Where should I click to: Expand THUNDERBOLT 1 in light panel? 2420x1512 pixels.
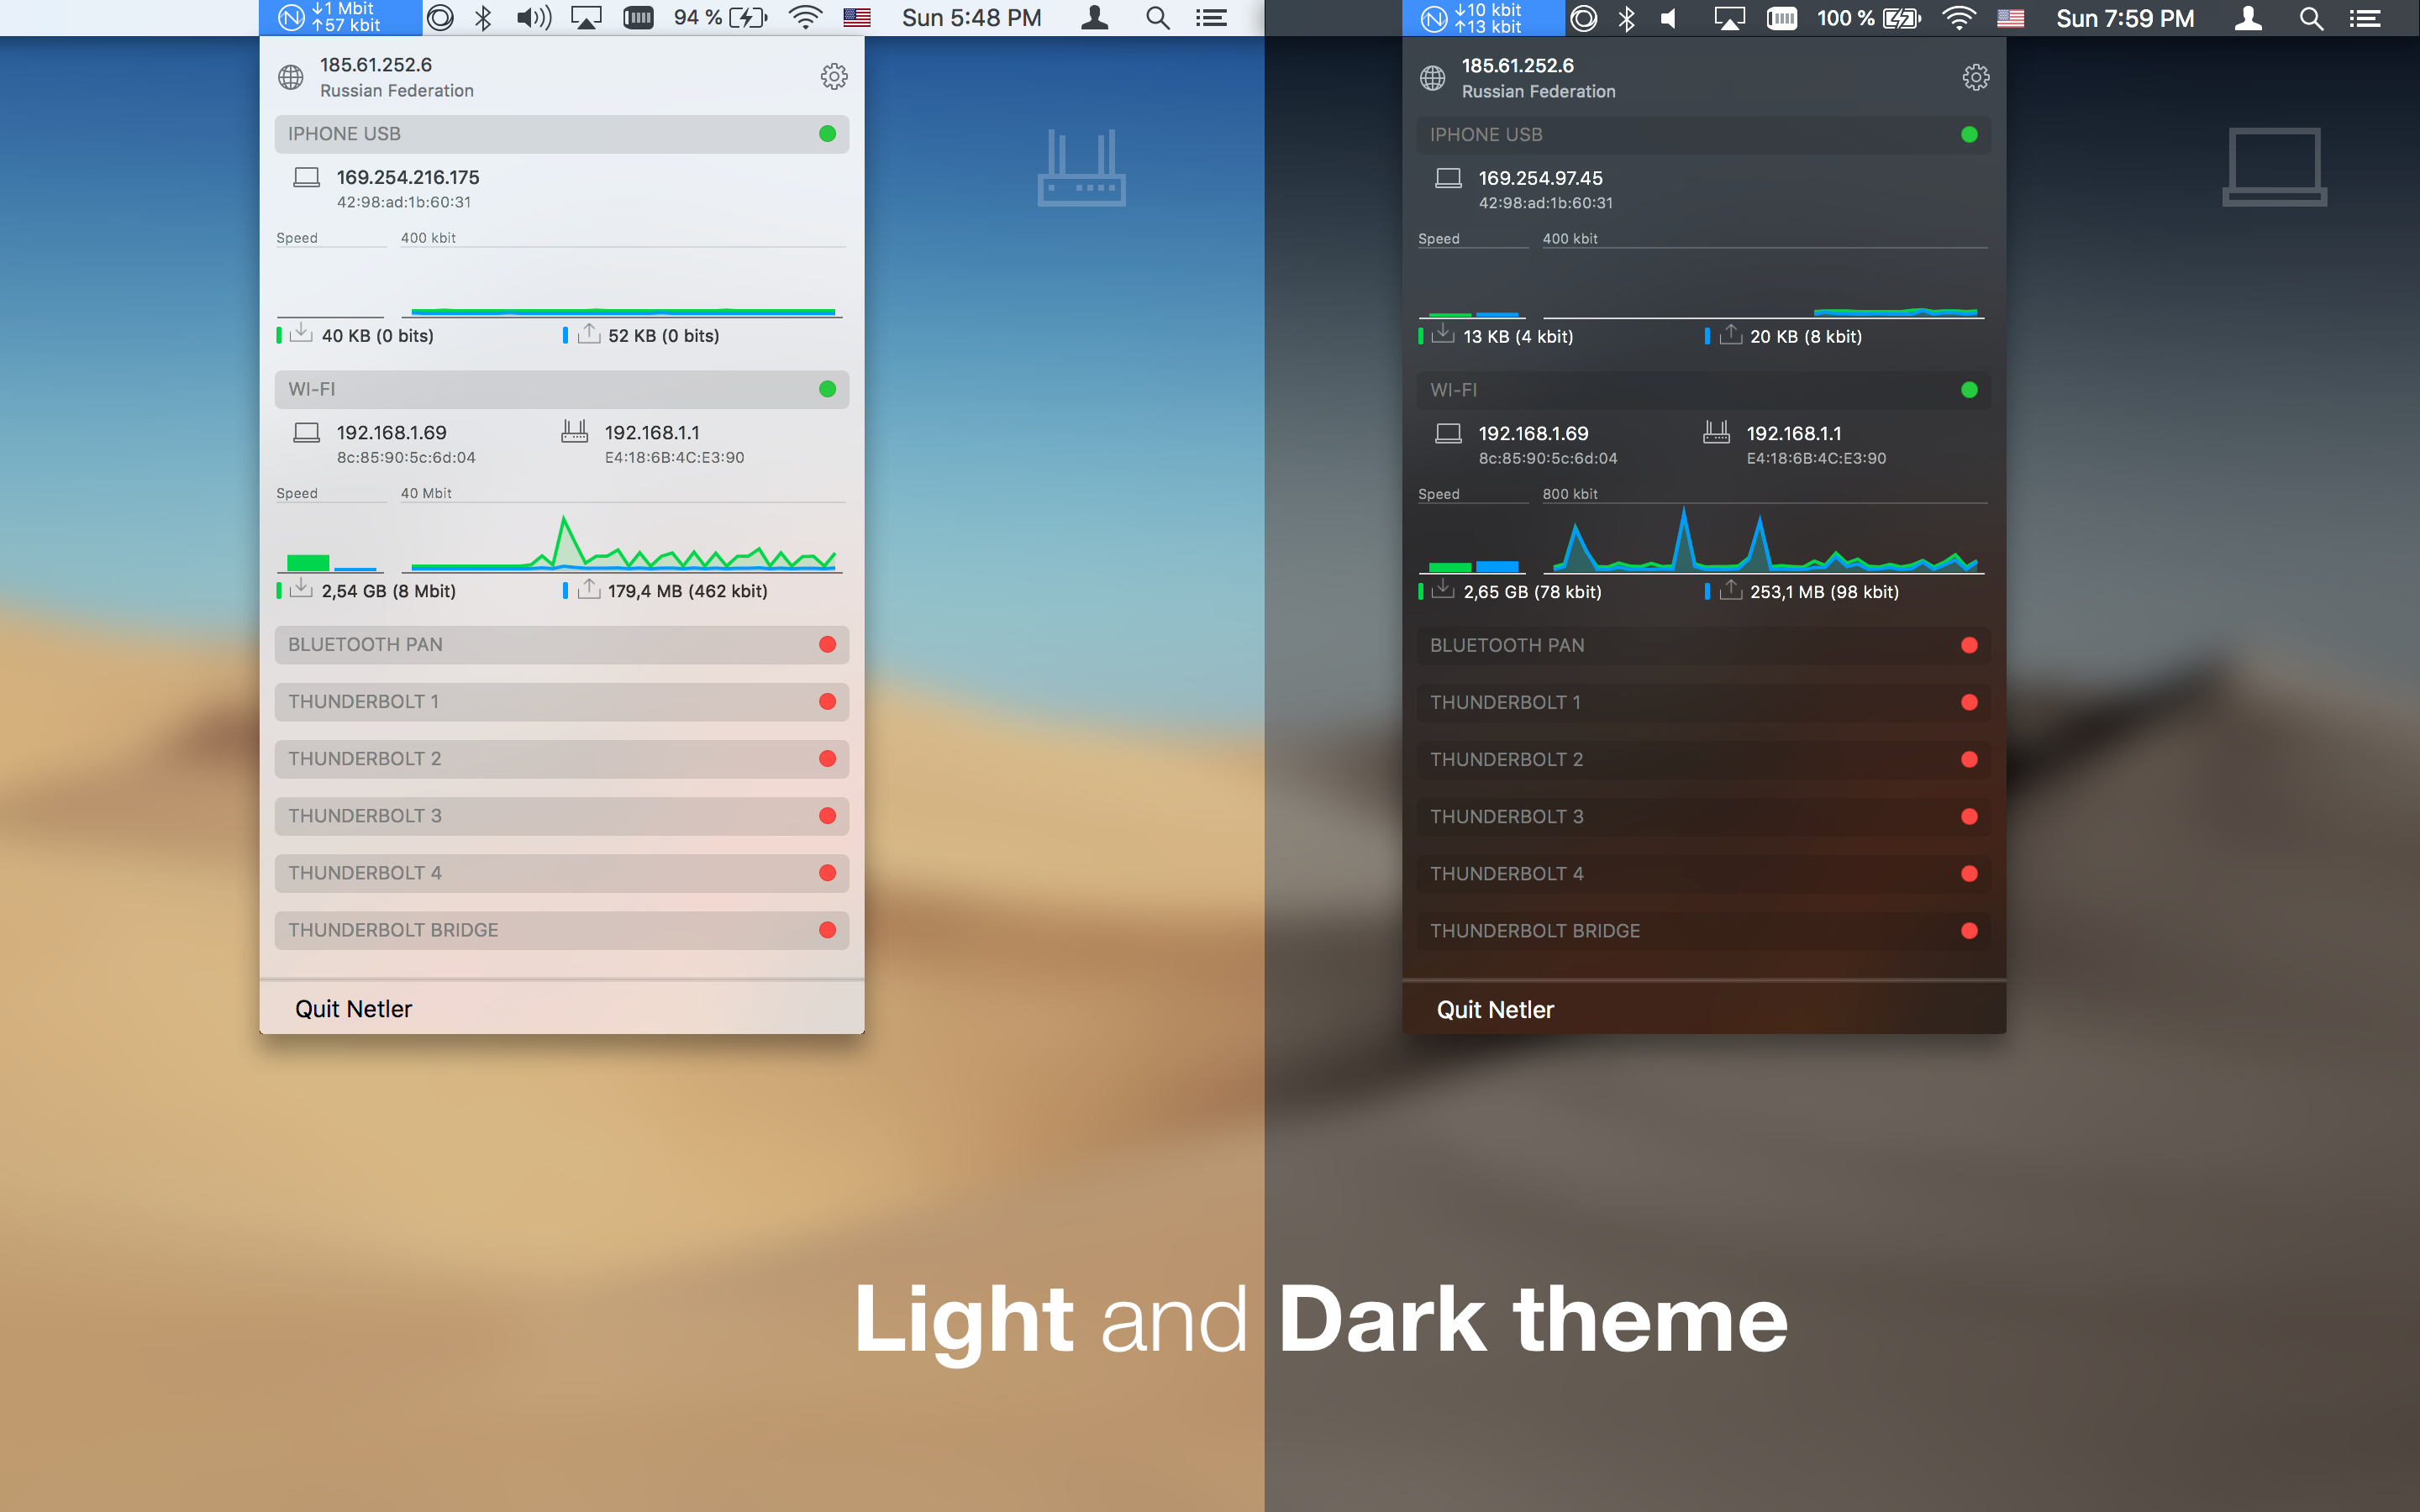click(x=562, y=702)
